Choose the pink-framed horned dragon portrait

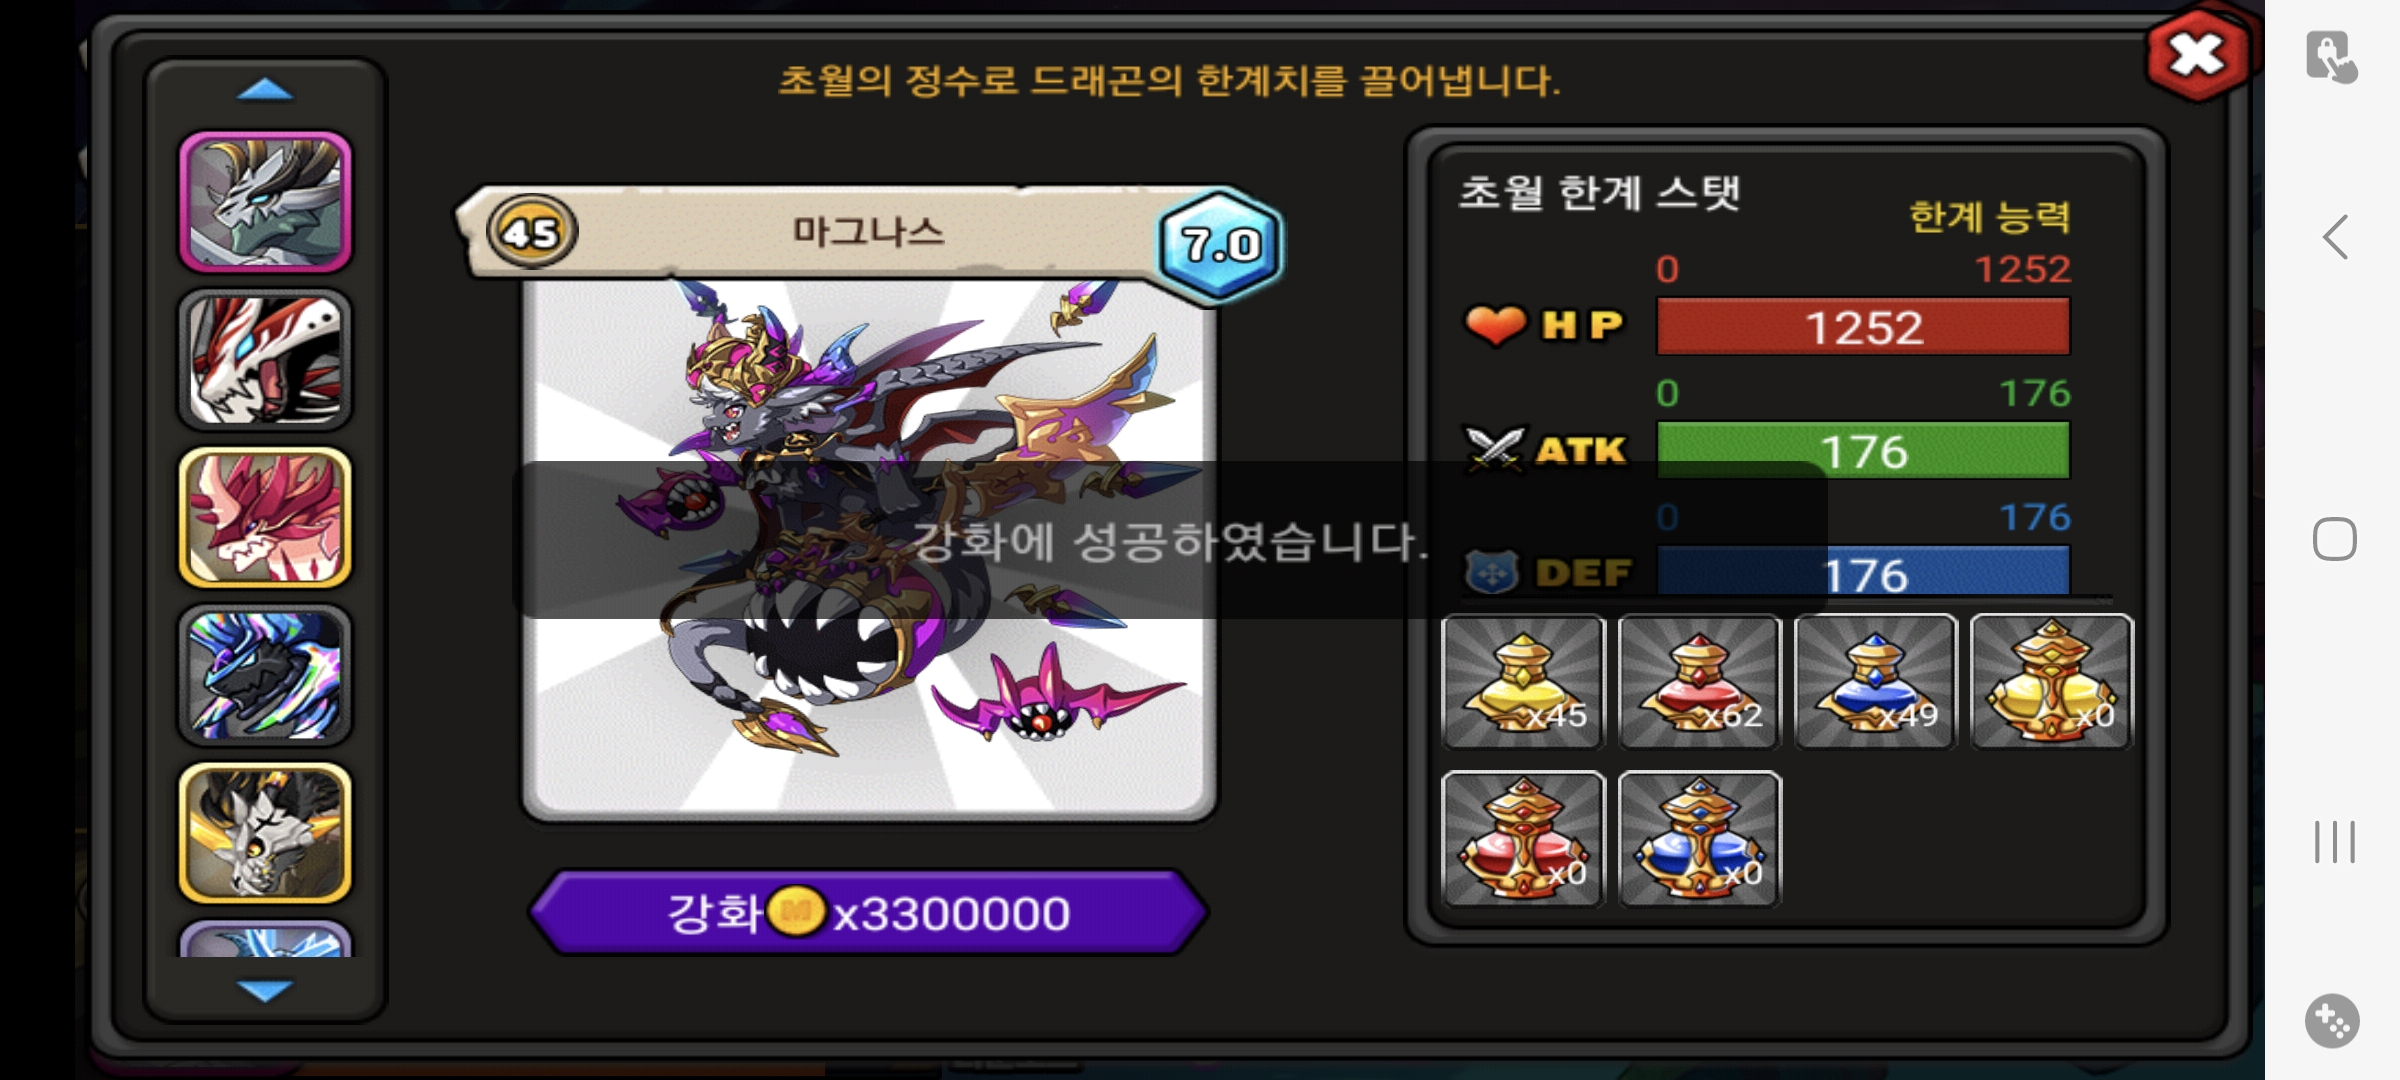265,202
